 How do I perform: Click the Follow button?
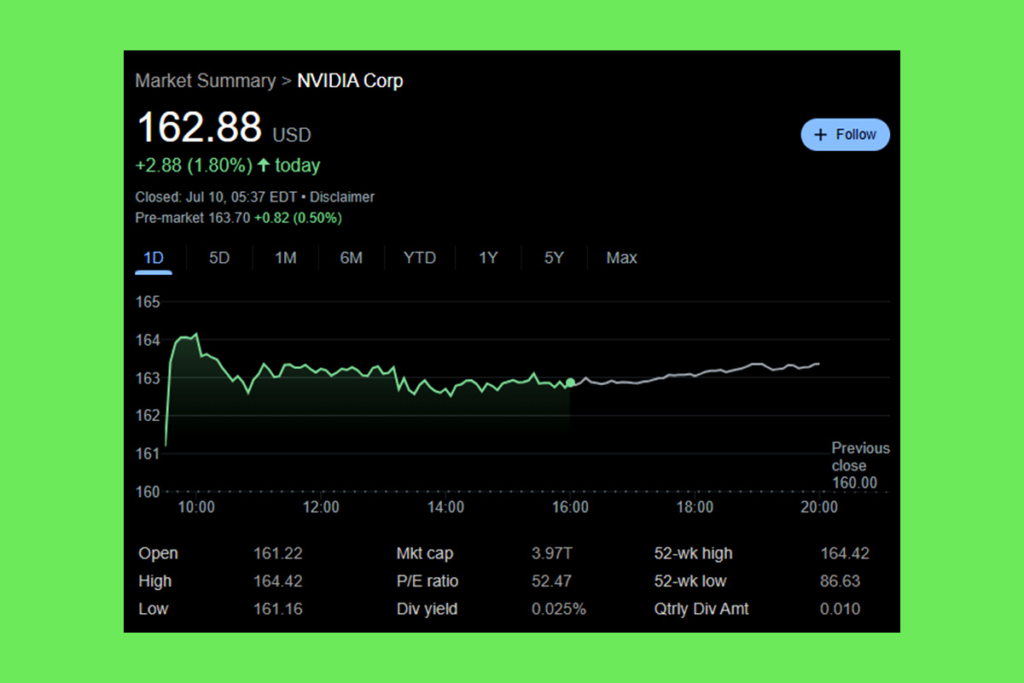(845, 134)
